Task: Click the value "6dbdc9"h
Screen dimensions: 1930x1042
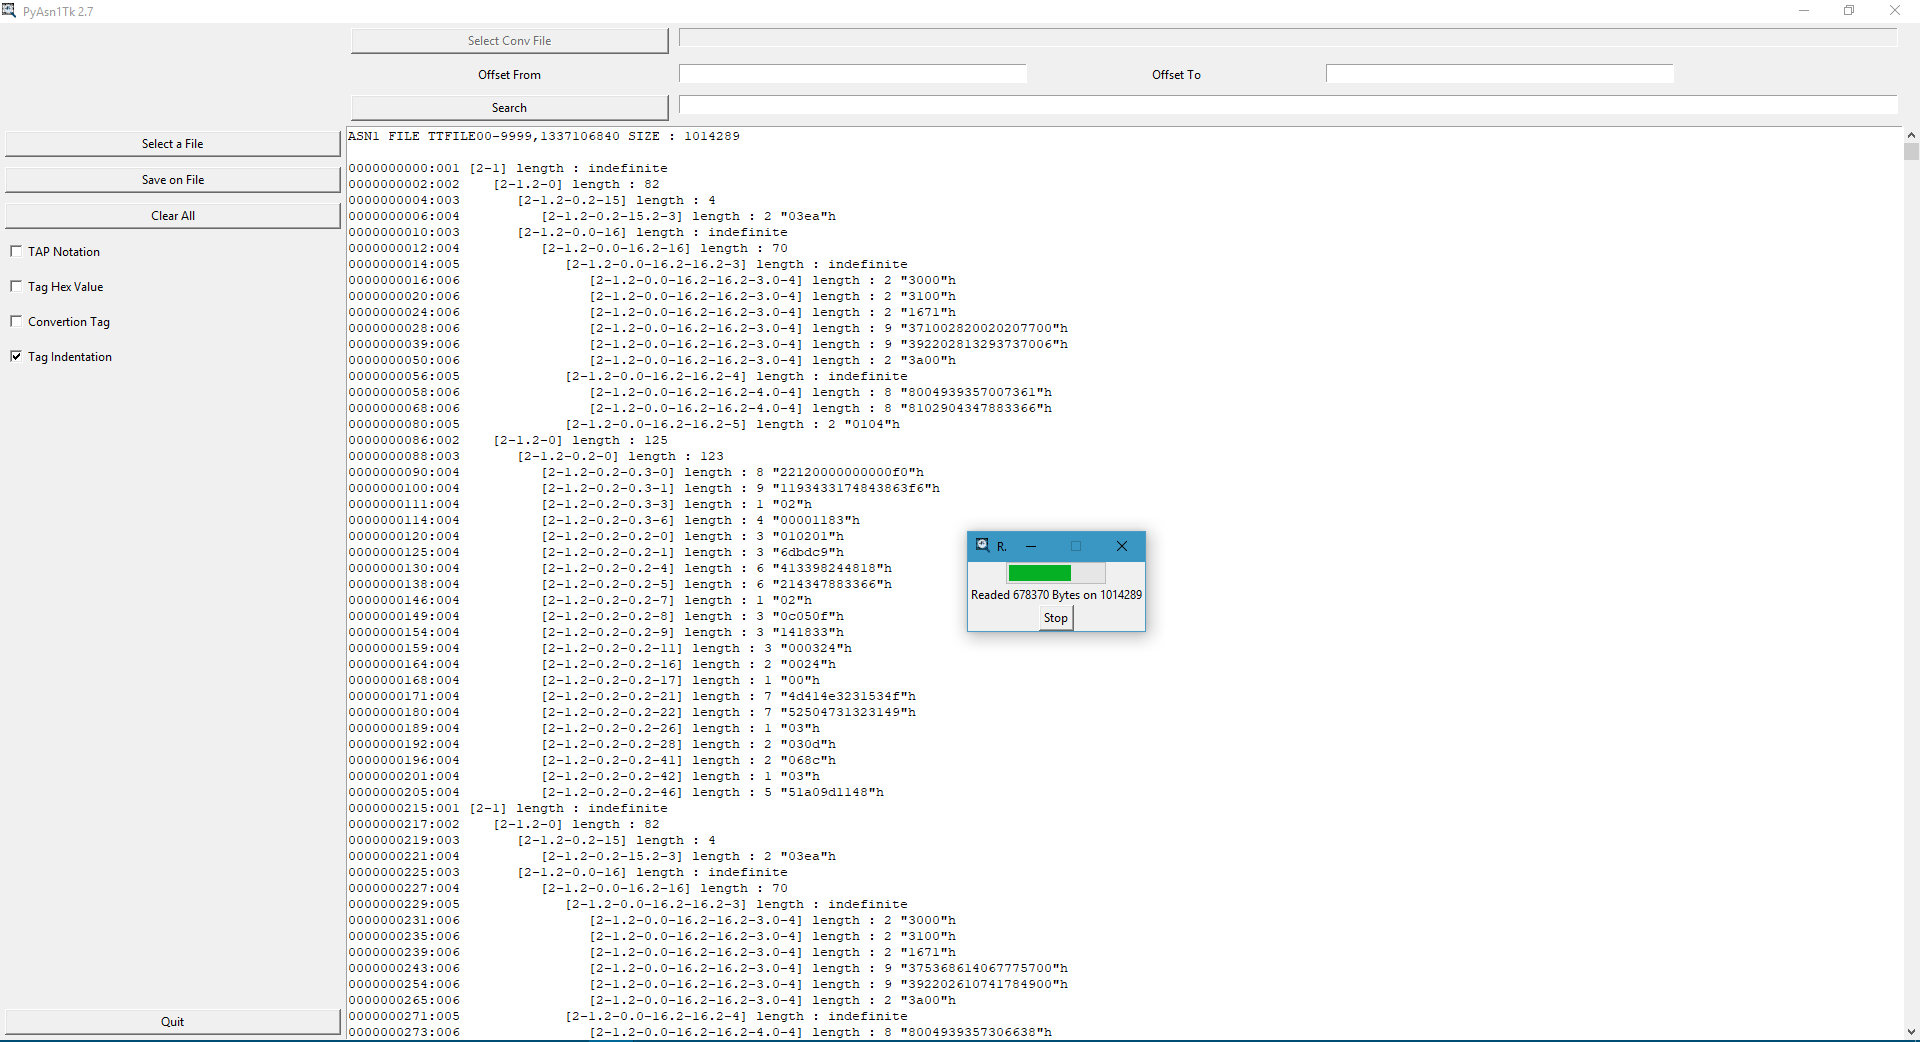Action: point(808,552)
